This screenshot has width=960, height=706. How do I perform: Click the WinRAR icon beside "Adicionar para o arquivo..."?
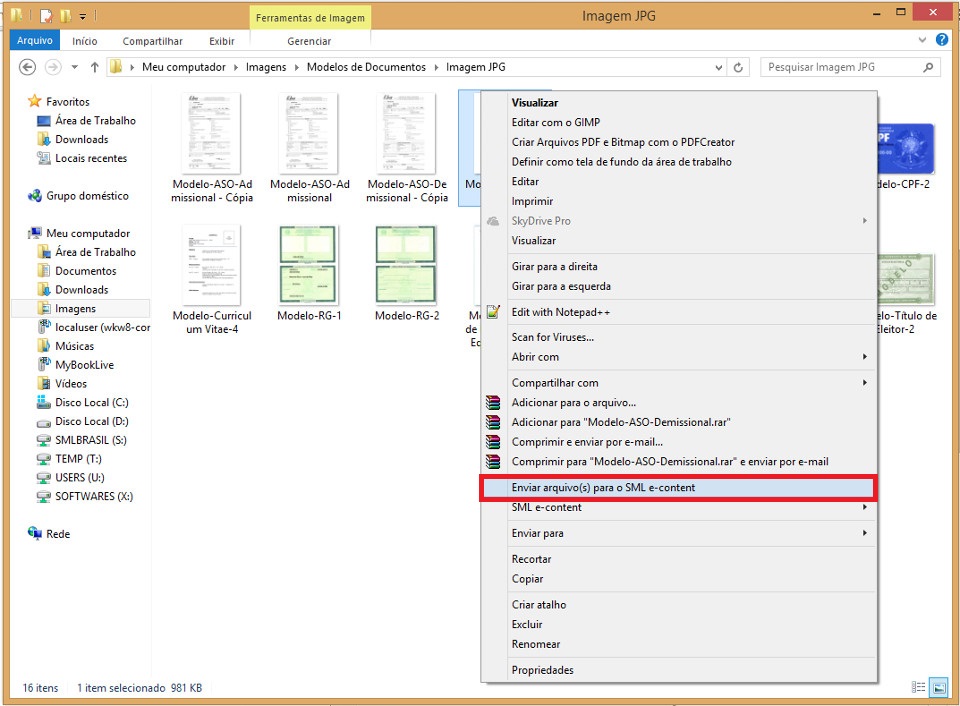click(x=493, y=402)
